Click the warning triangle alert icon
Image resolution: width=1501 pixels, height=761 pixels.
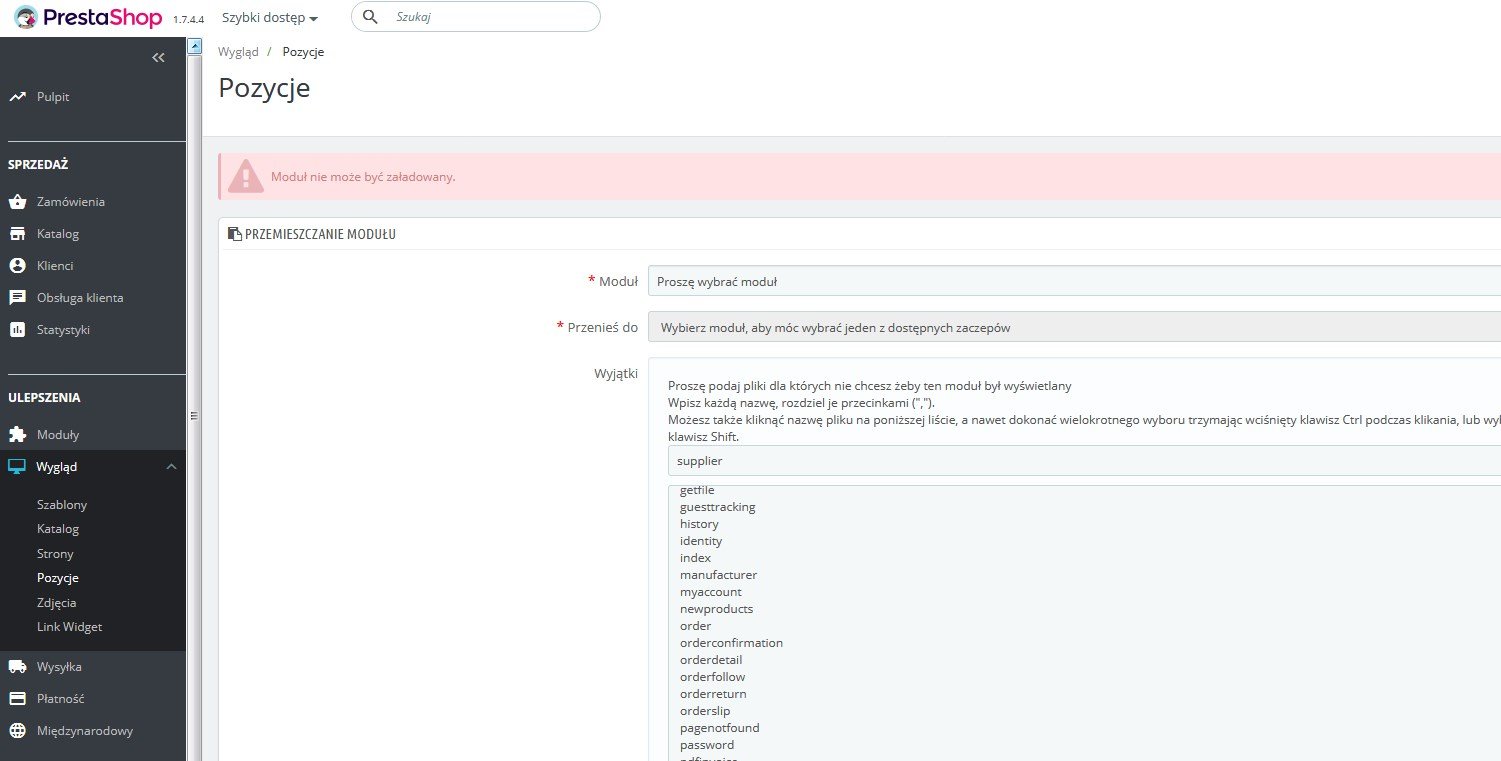pyautogui.click(x=245, y=177)
